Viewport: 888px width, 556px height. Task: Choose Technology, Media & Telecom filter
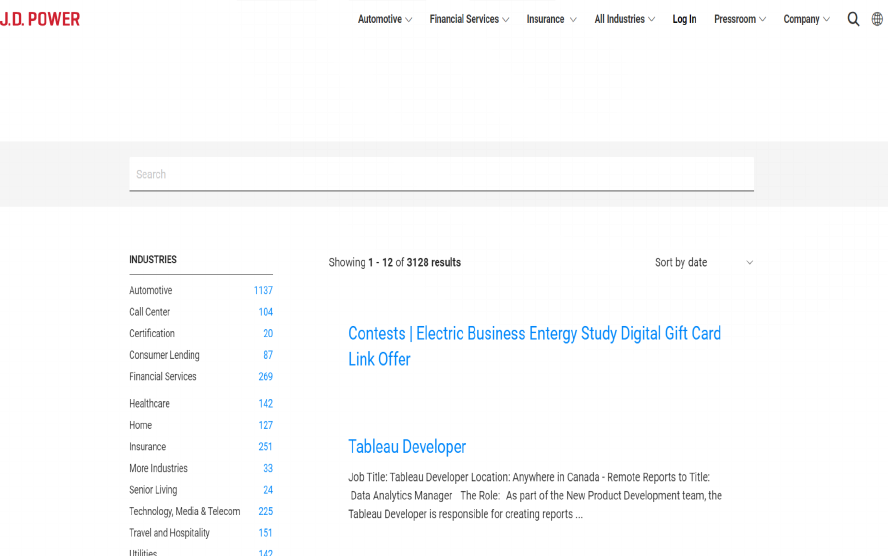[185, 512]
